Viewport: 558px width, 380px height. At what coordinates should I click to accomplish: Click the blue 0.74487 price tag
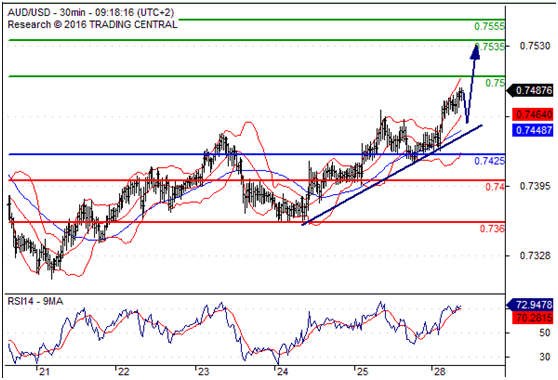coord(533,130)
